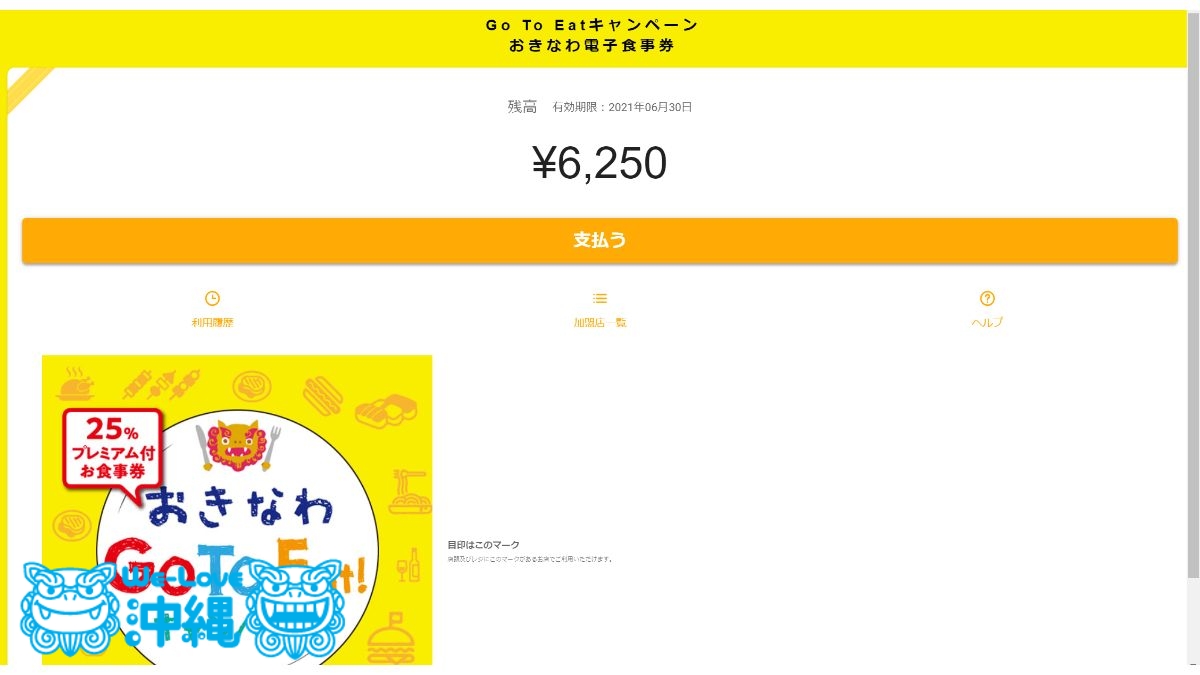Open usage history via the clock icon
Screen dimensions: 1200x675
coord(212,298)
